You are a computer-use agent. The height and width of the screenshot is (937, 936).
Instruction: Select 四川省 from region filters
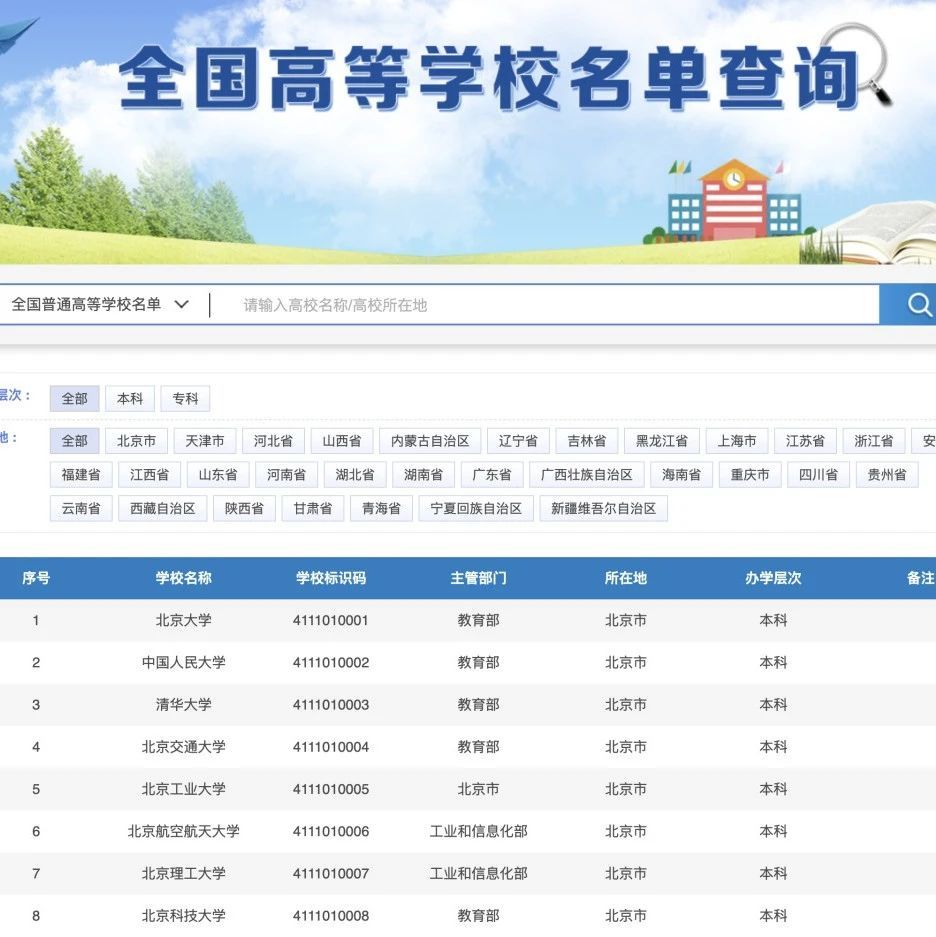818,475
